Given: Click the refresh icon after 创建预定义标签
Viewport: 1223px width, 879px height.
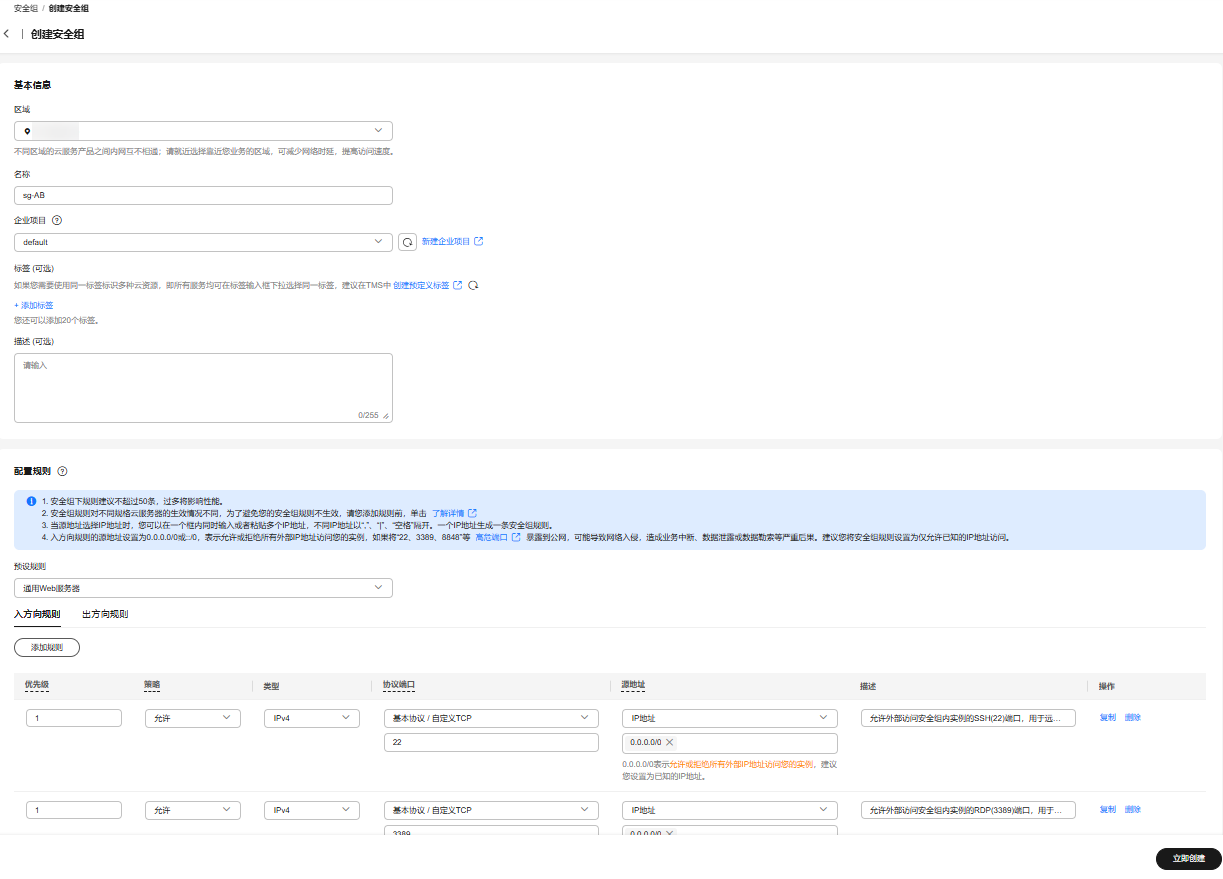Looking at the screenshot, I should coord(474,285).
